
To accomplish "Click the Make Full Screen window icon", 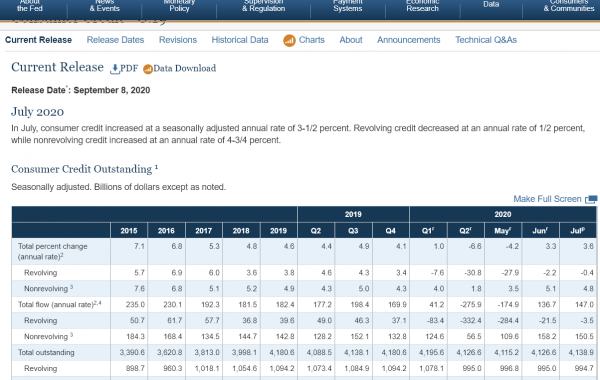I will (591, 199).
